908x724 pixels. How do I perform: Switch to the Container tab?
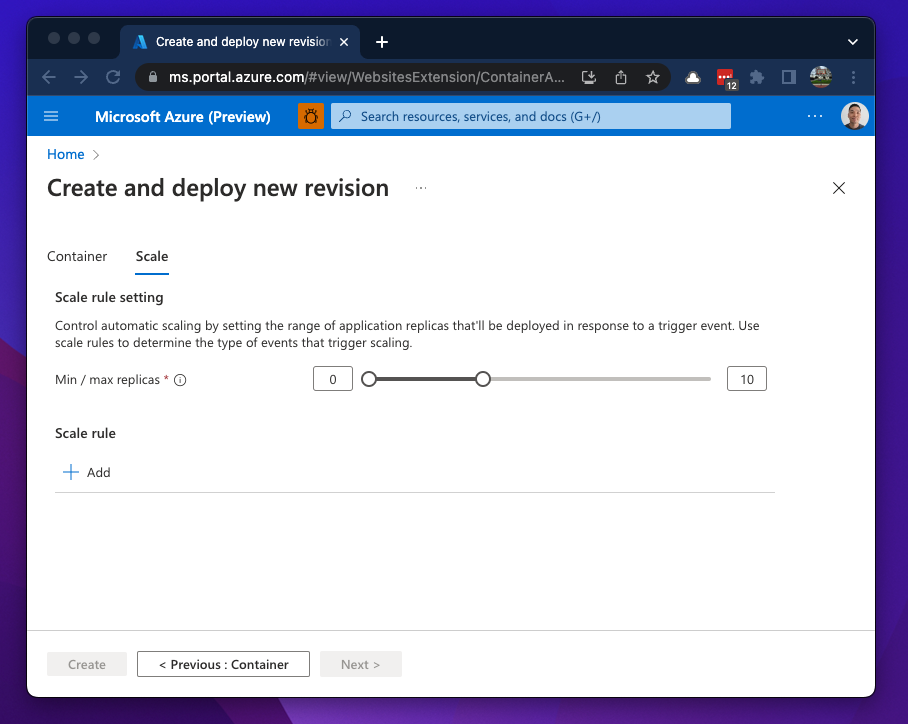point(77,257)
